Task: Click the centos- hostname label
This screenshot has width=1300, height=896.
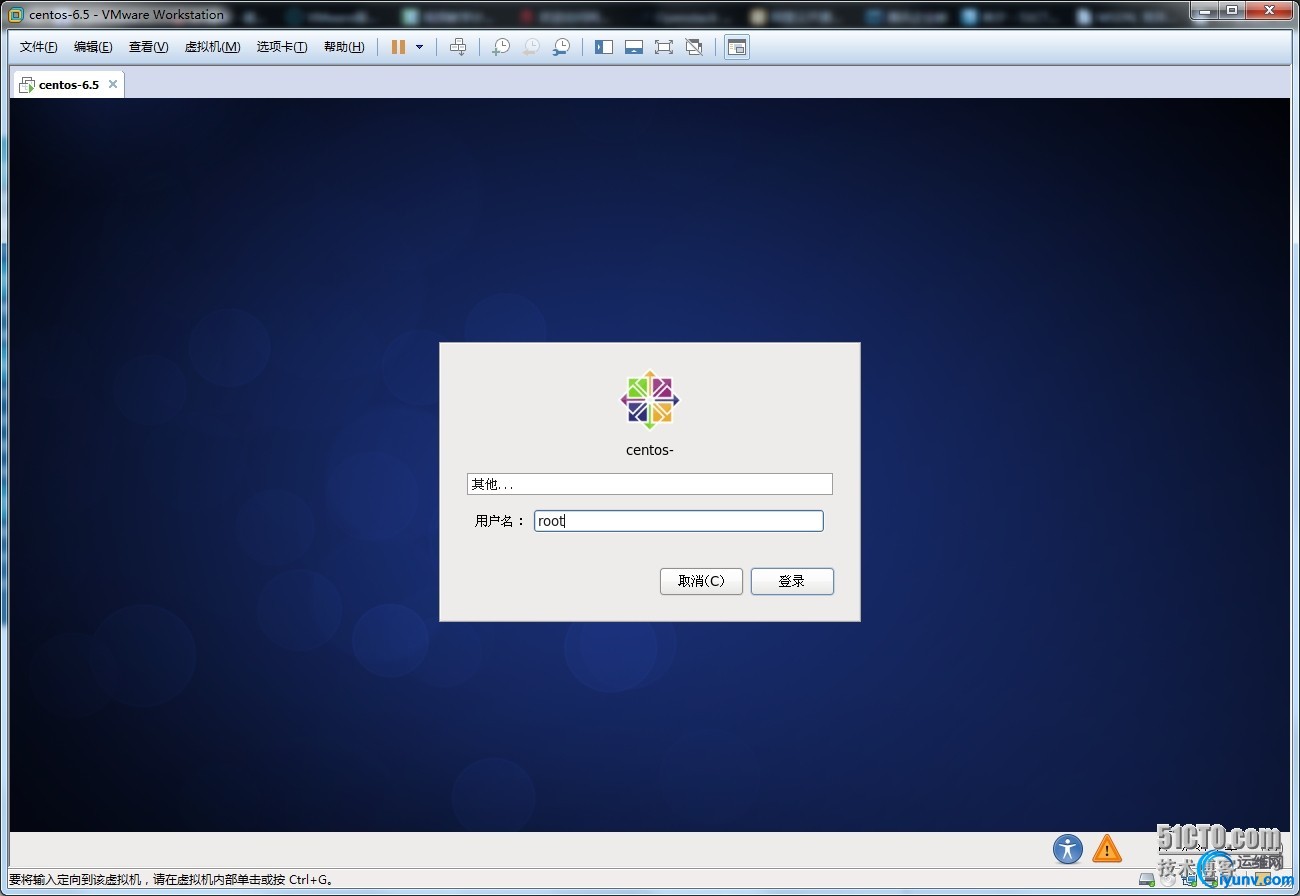Action: coord(650,450)
